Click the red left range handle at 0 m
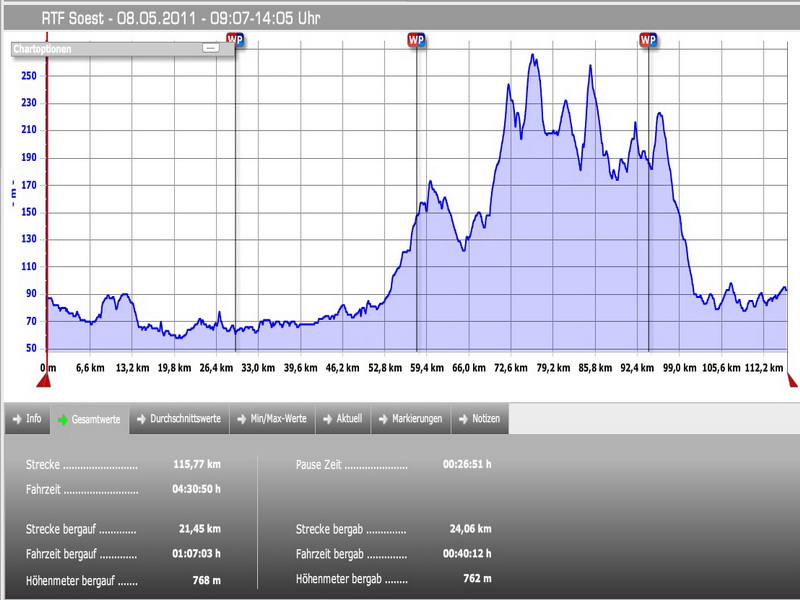Screen dimensions: 800x600 (x=44, y=380)
